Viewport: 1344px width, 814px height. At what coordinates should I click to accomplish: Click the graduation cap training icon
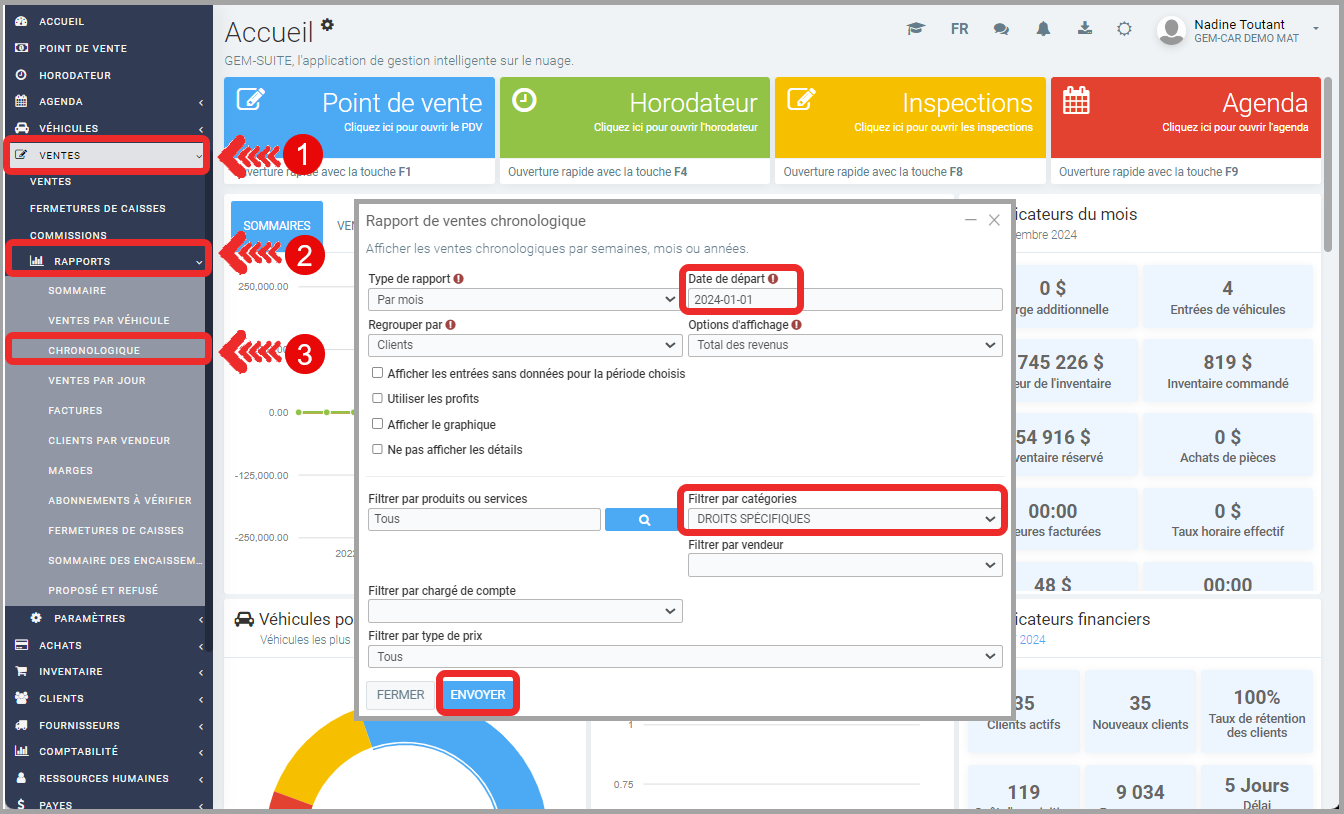pos(915,29)
